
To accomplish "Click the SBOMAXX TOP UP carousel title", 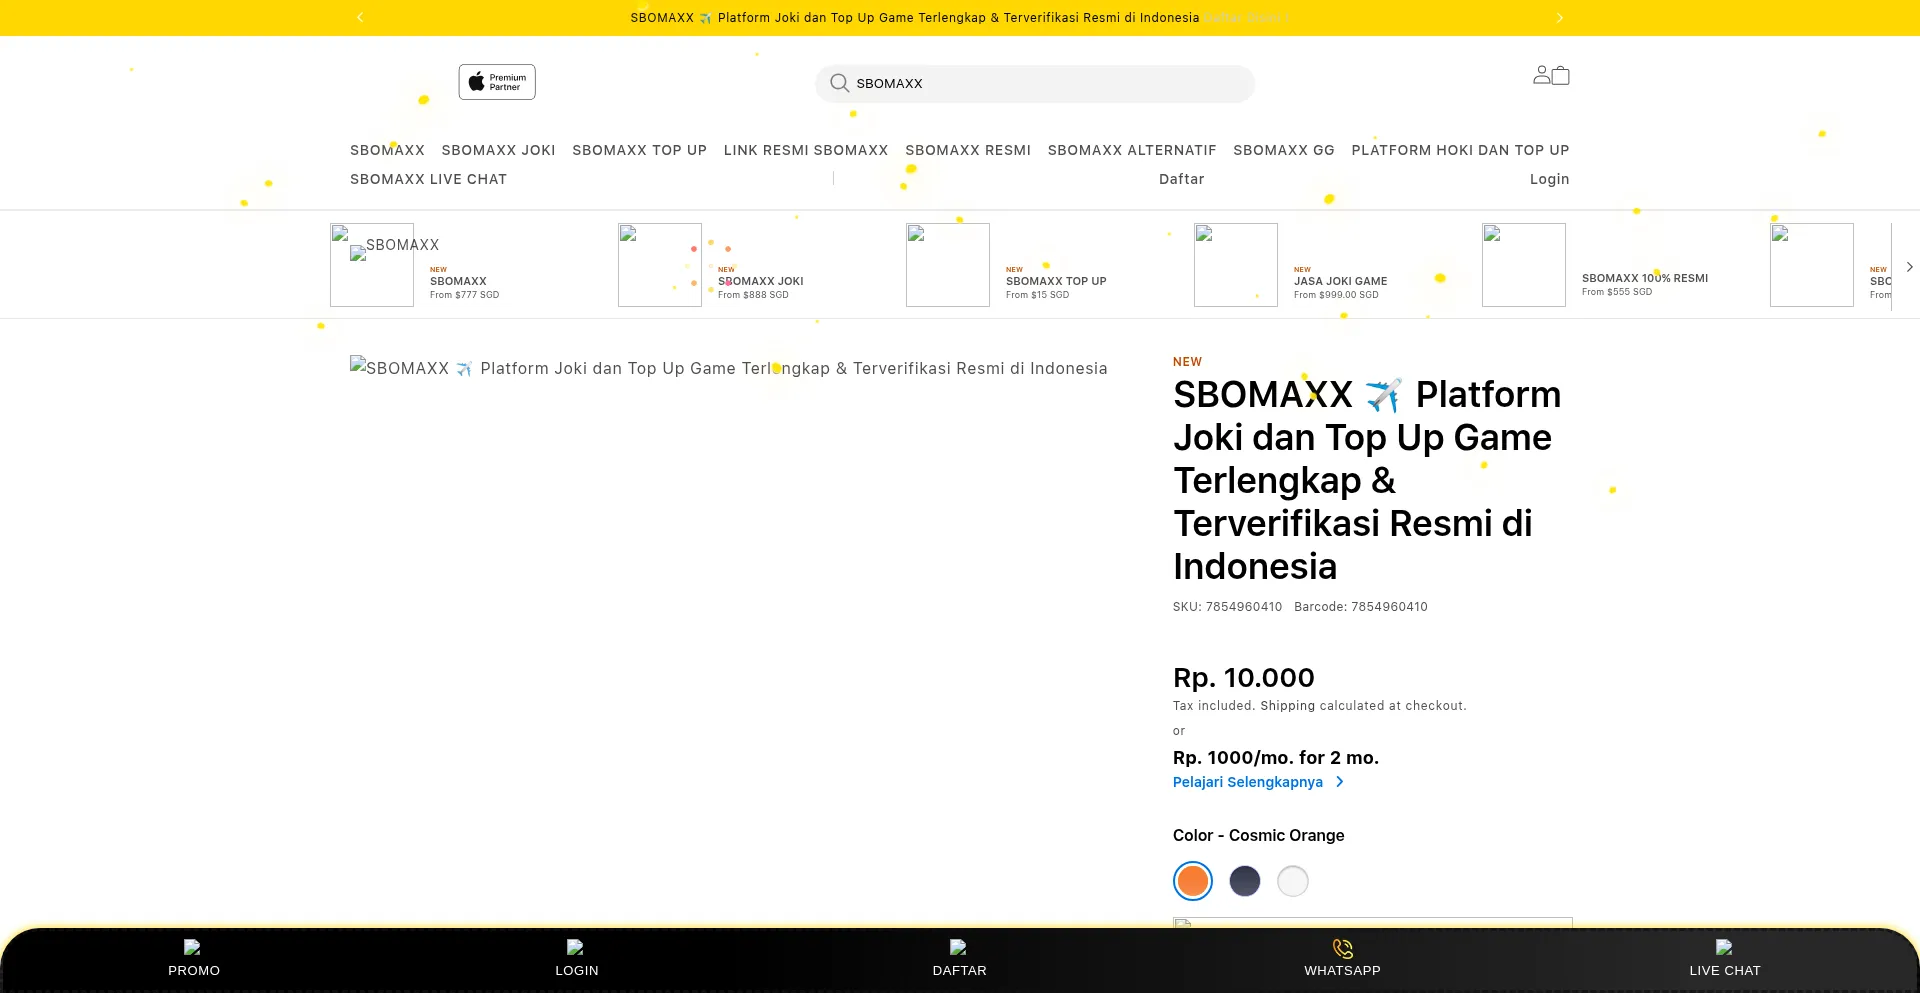I will 1056,281.
